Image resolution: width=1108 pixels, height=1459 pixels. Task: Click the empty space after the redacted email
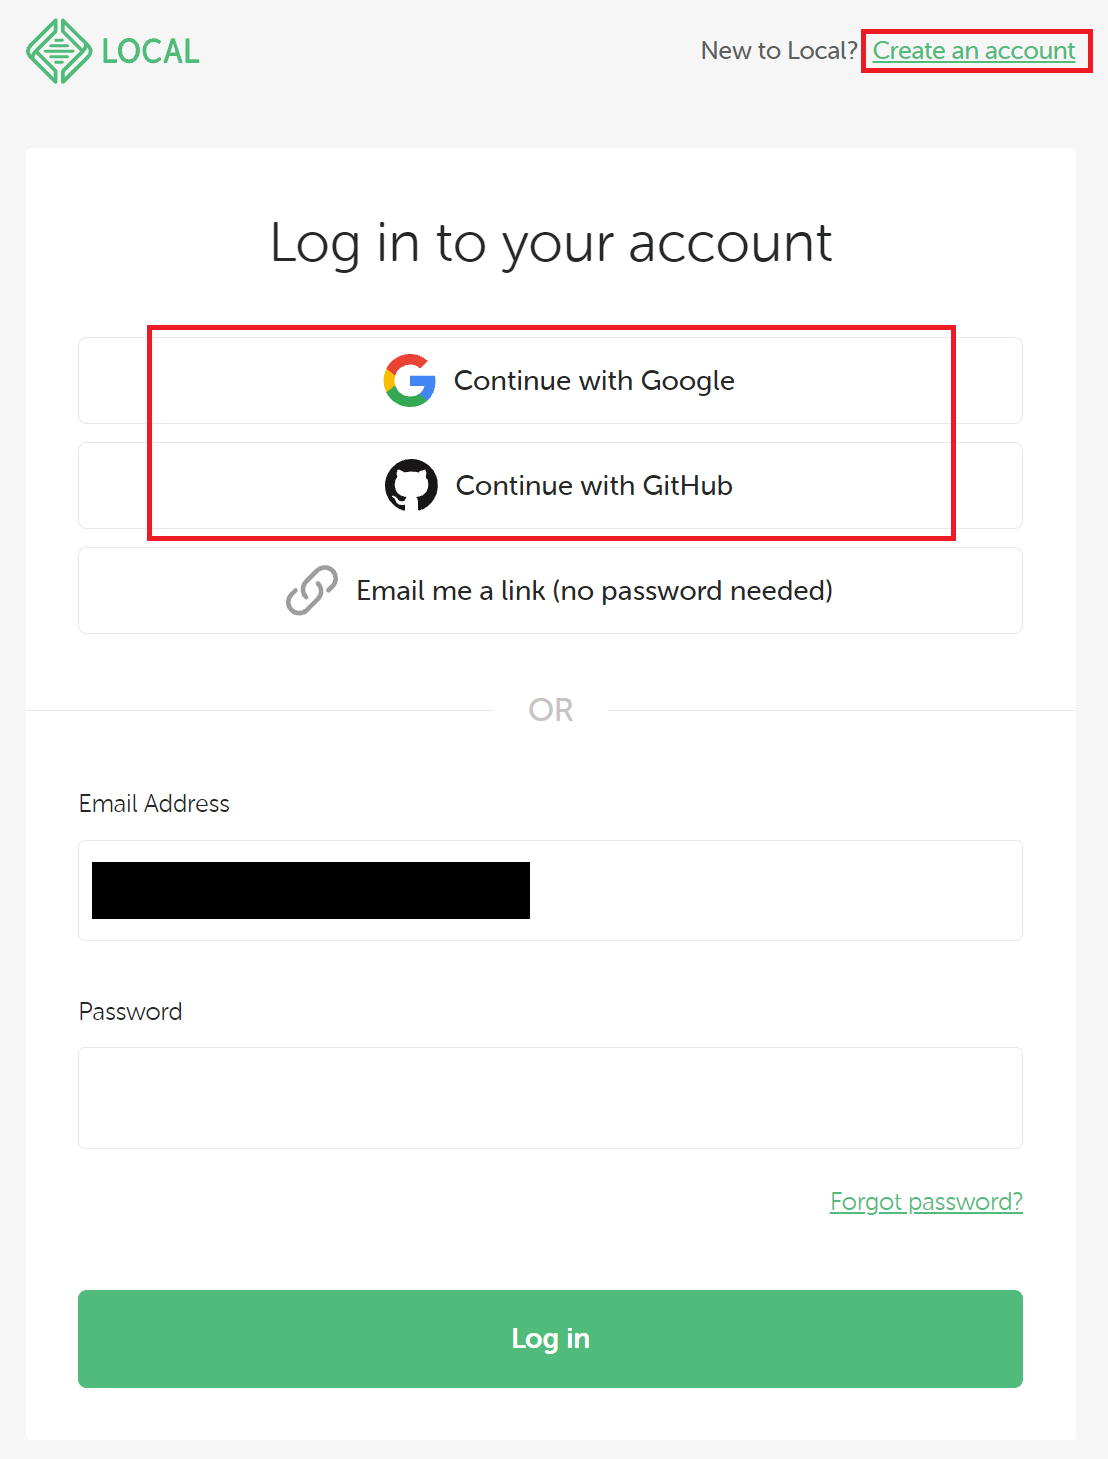(x=775, y=890)
